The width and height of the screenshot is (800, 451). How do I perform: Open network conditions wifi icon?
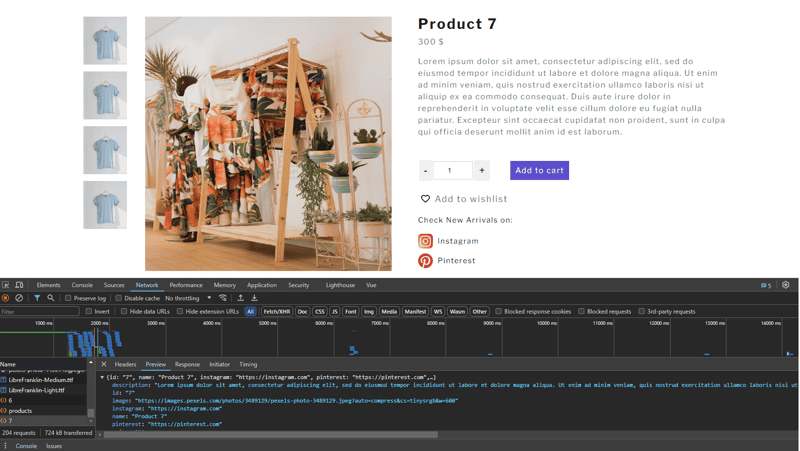[x=222, y=298]
